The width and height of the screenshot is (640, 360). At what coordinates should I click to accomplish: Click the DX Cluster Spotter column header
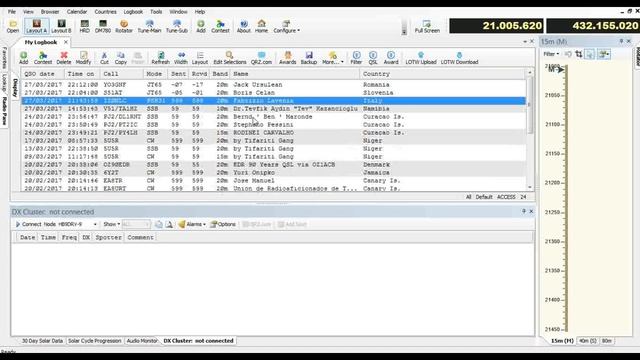[109, 237]
